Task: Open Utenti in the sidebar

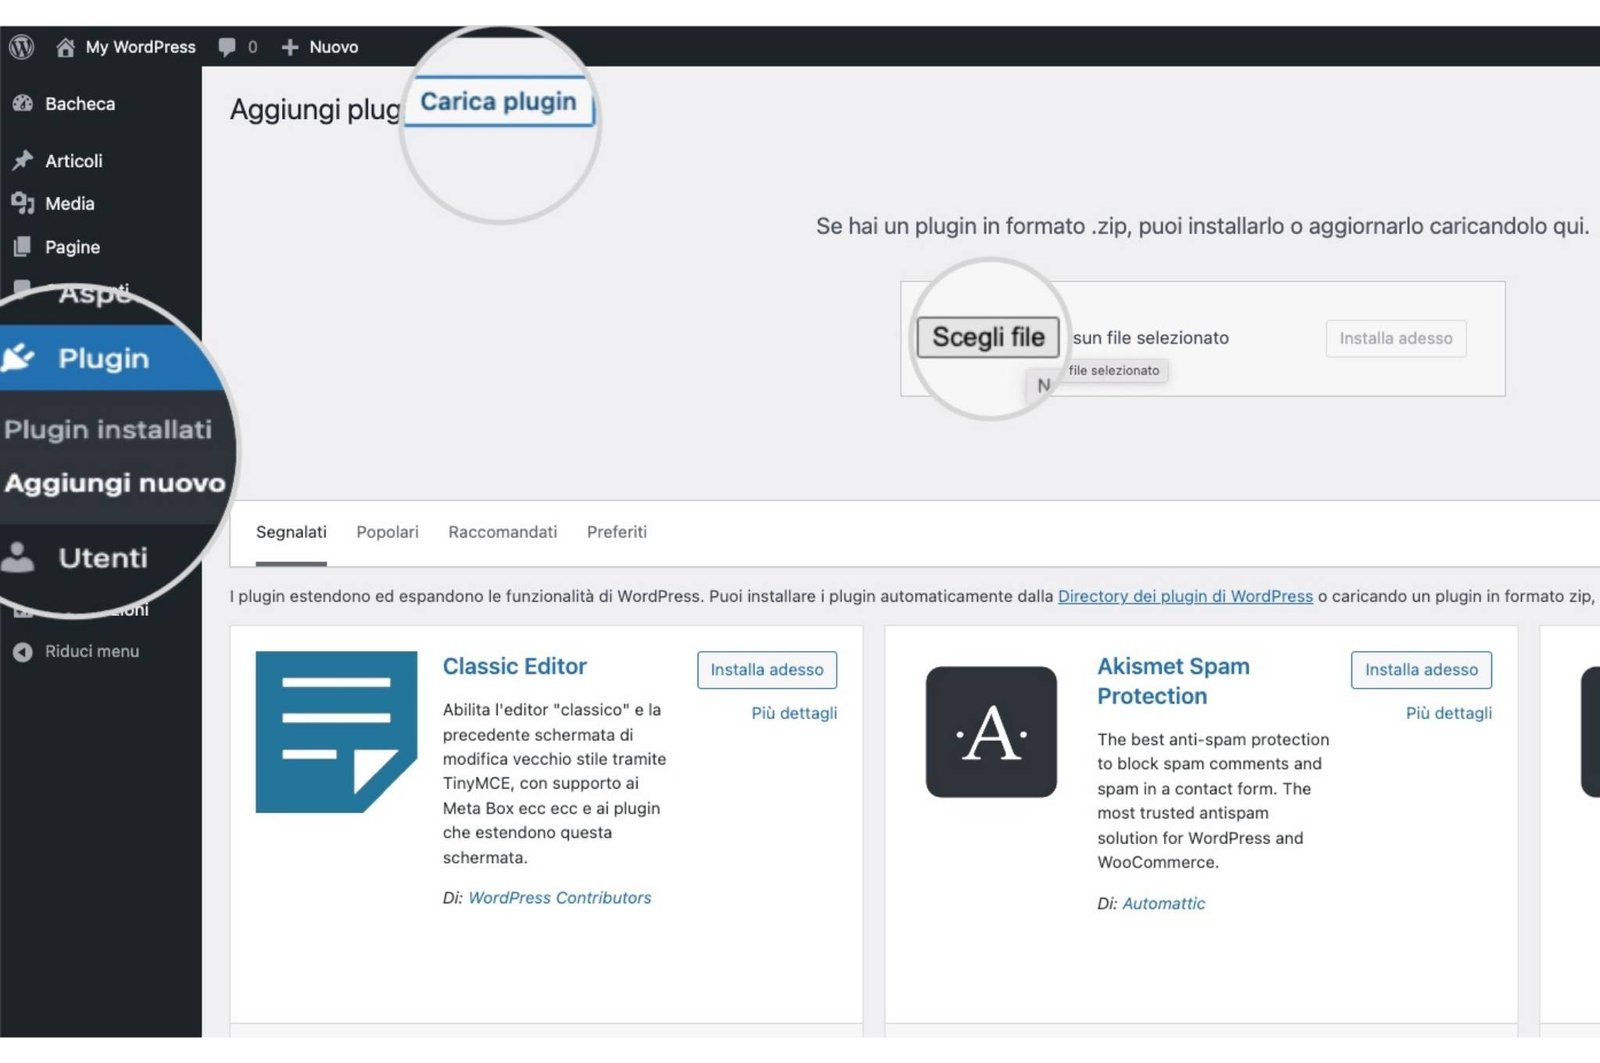Action: (x=103, y=557)
